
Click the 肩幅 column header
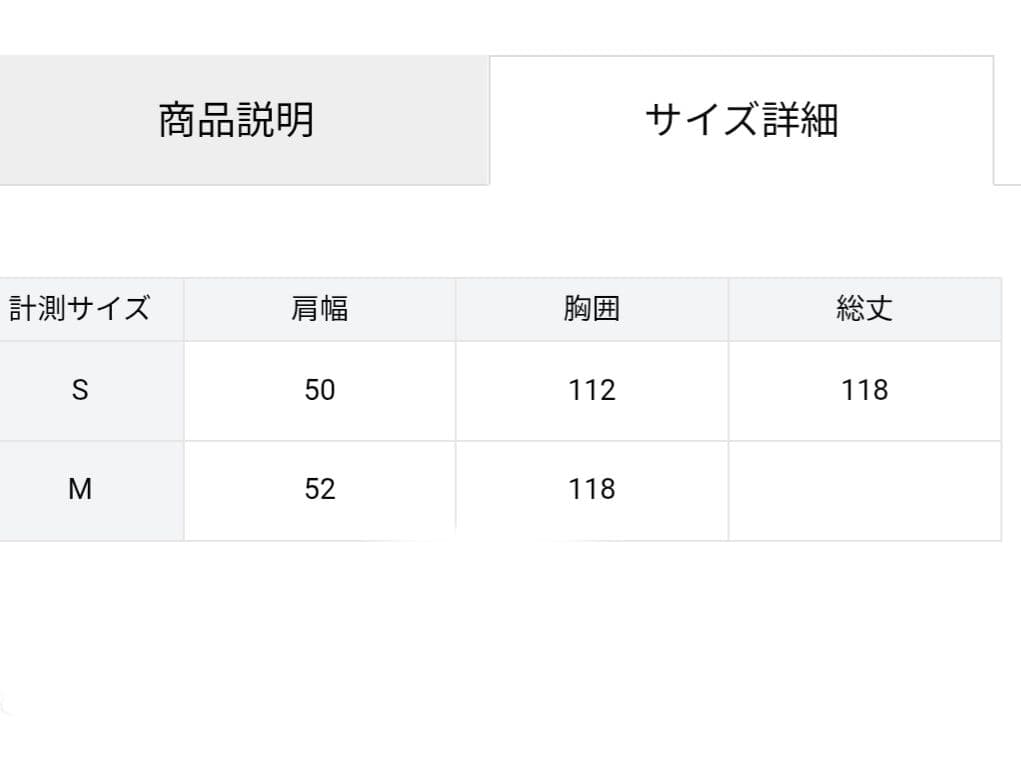pos(319,308)
